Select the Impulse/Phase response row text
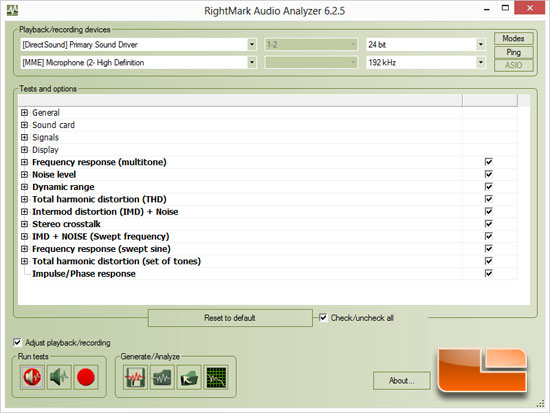The width and height of the screenshot is (550, 413). [84, 274]
